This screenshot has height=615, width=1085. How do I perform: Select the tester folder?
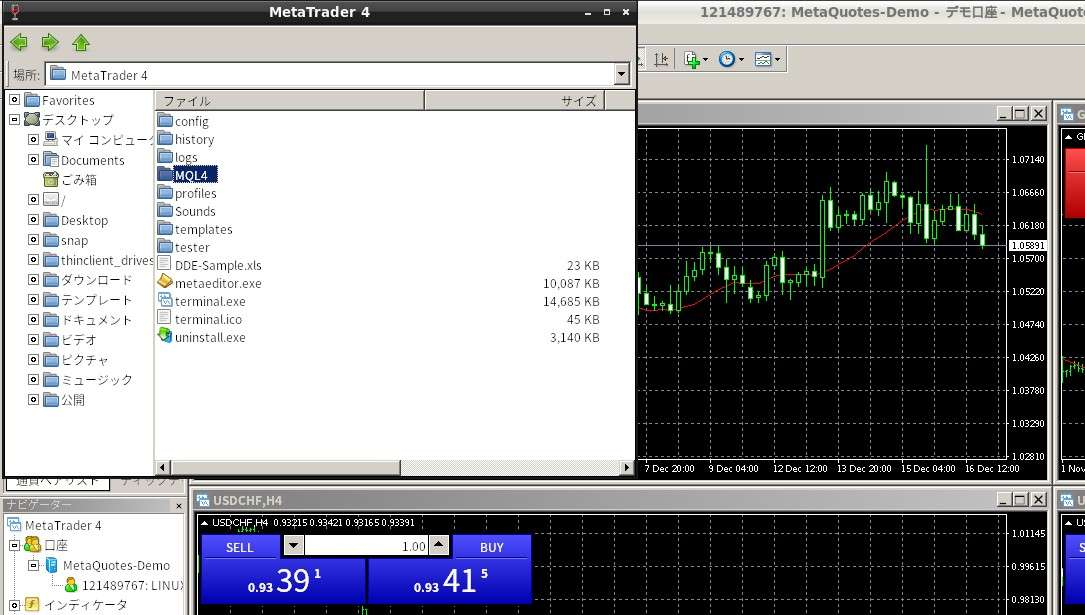coord(192,247)
